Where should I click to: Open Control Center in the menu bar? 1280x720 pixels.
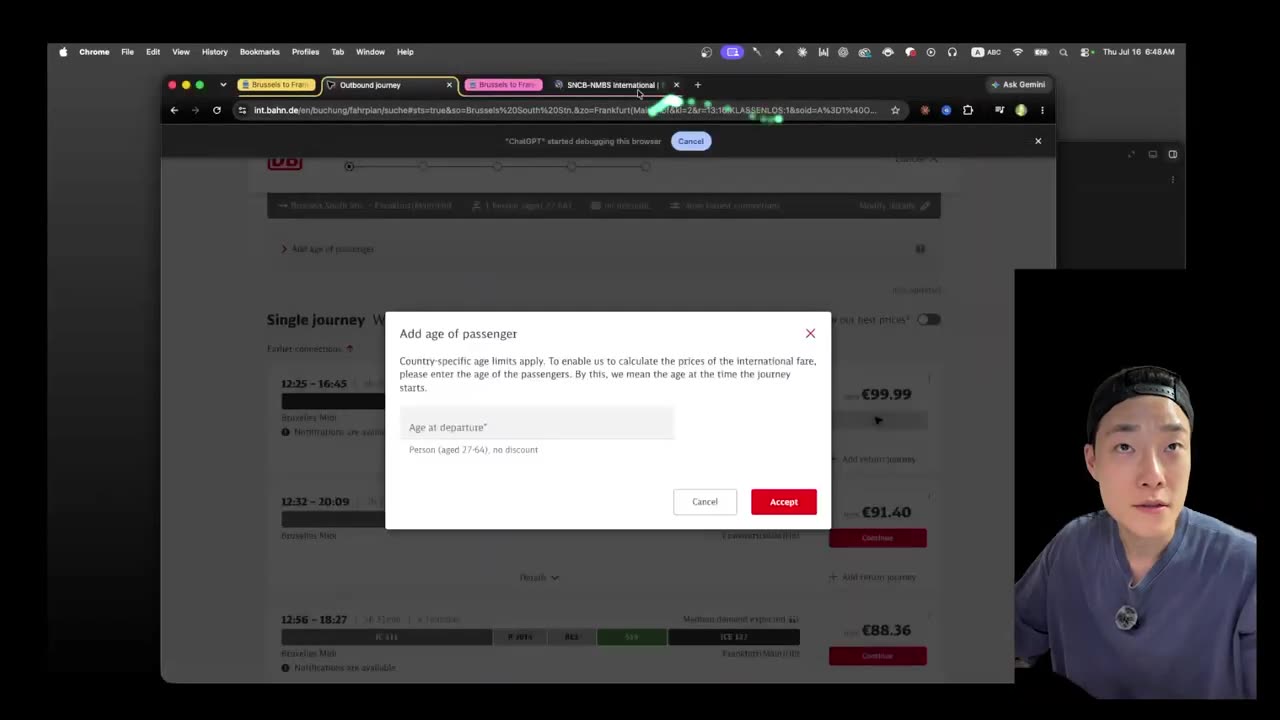tap(1085, 52)
